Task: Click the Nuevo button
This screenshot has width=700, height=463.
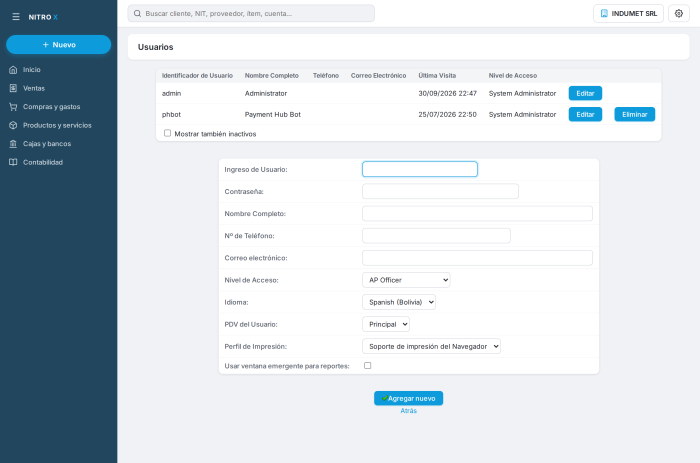Action: [58, 45]
